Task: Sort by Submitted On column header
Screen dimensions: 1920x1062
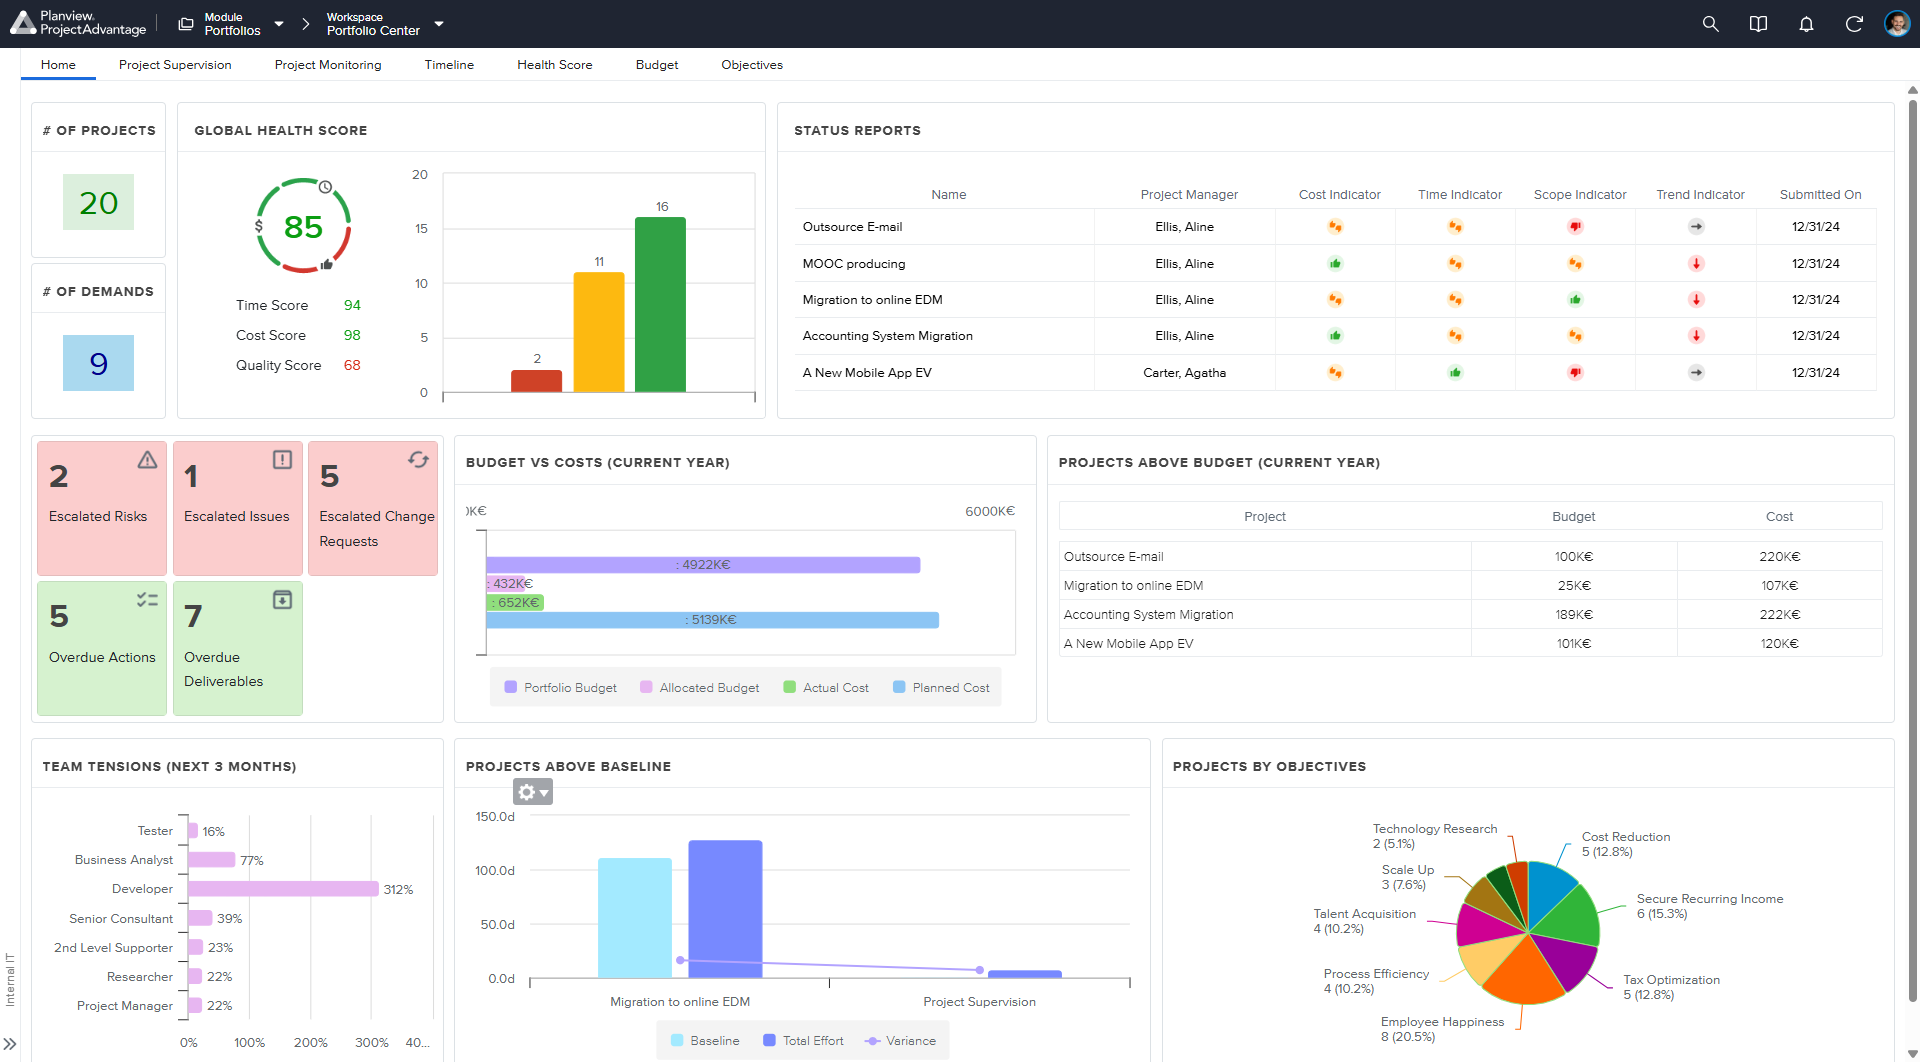Action: point(1820,195)
